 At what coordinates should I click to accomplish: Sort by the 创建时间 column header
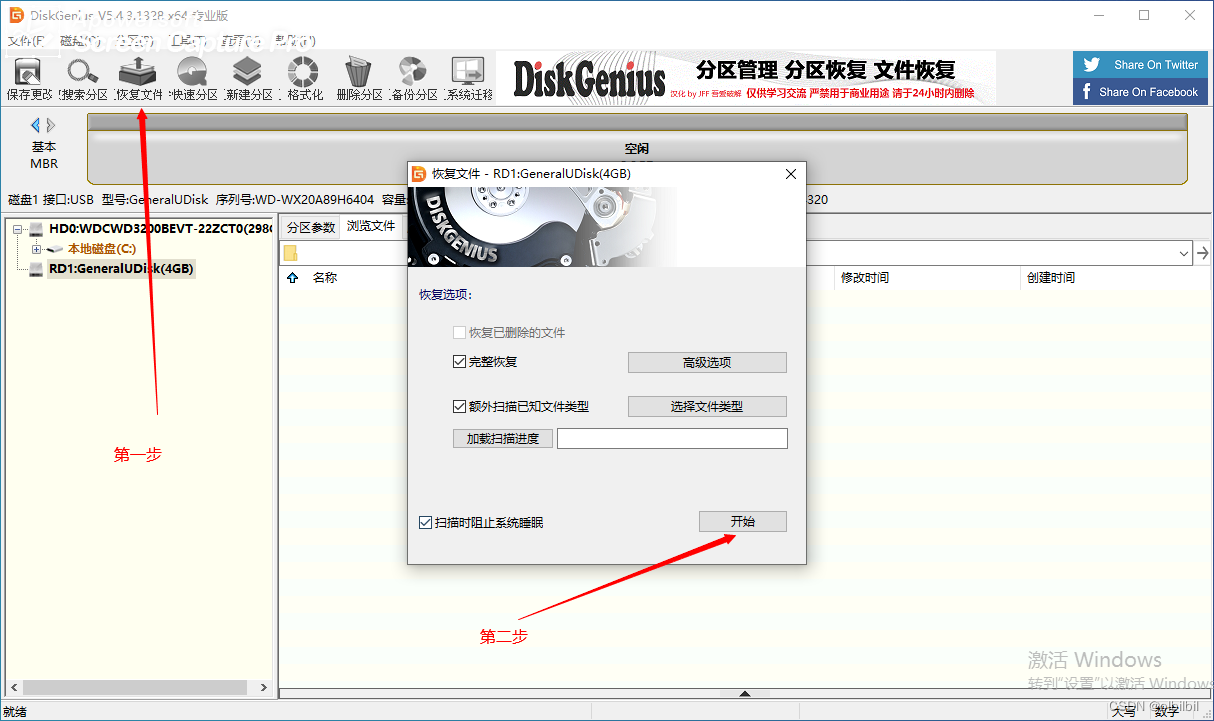tap(1051, 278)
